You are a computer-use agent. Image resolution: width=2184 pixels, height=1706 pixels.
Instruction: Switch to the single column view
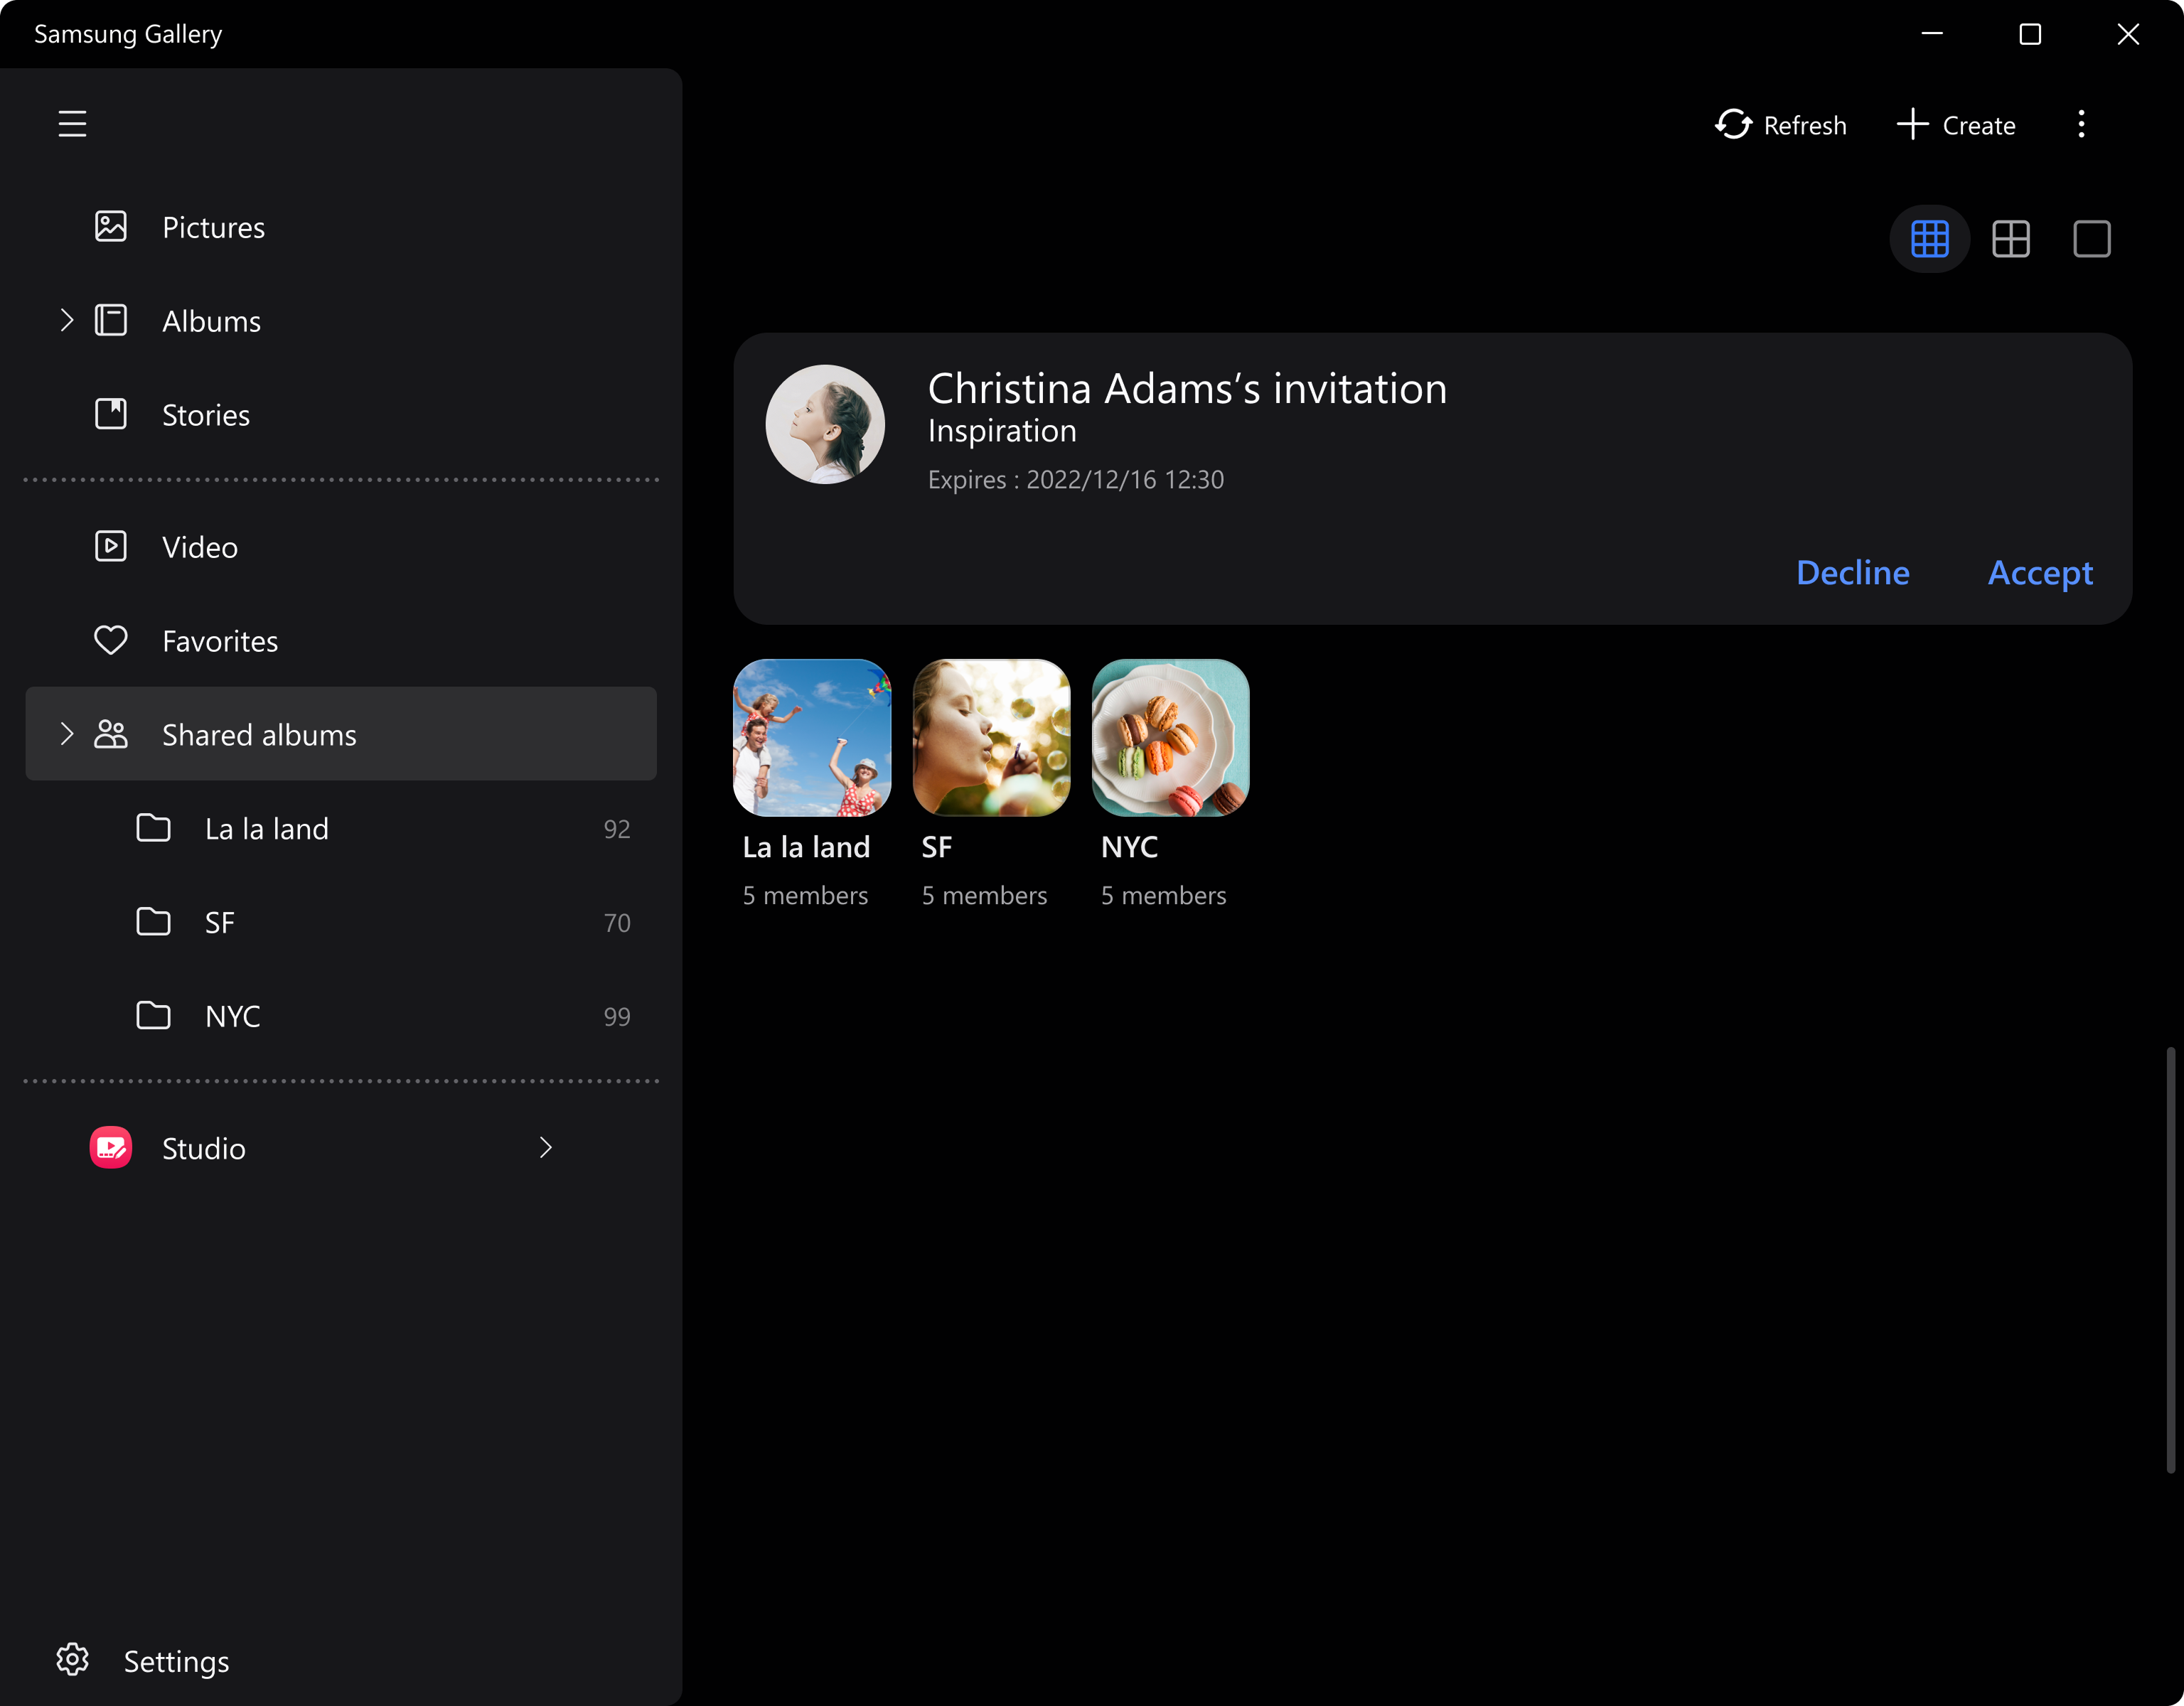tap(2092, 239)
